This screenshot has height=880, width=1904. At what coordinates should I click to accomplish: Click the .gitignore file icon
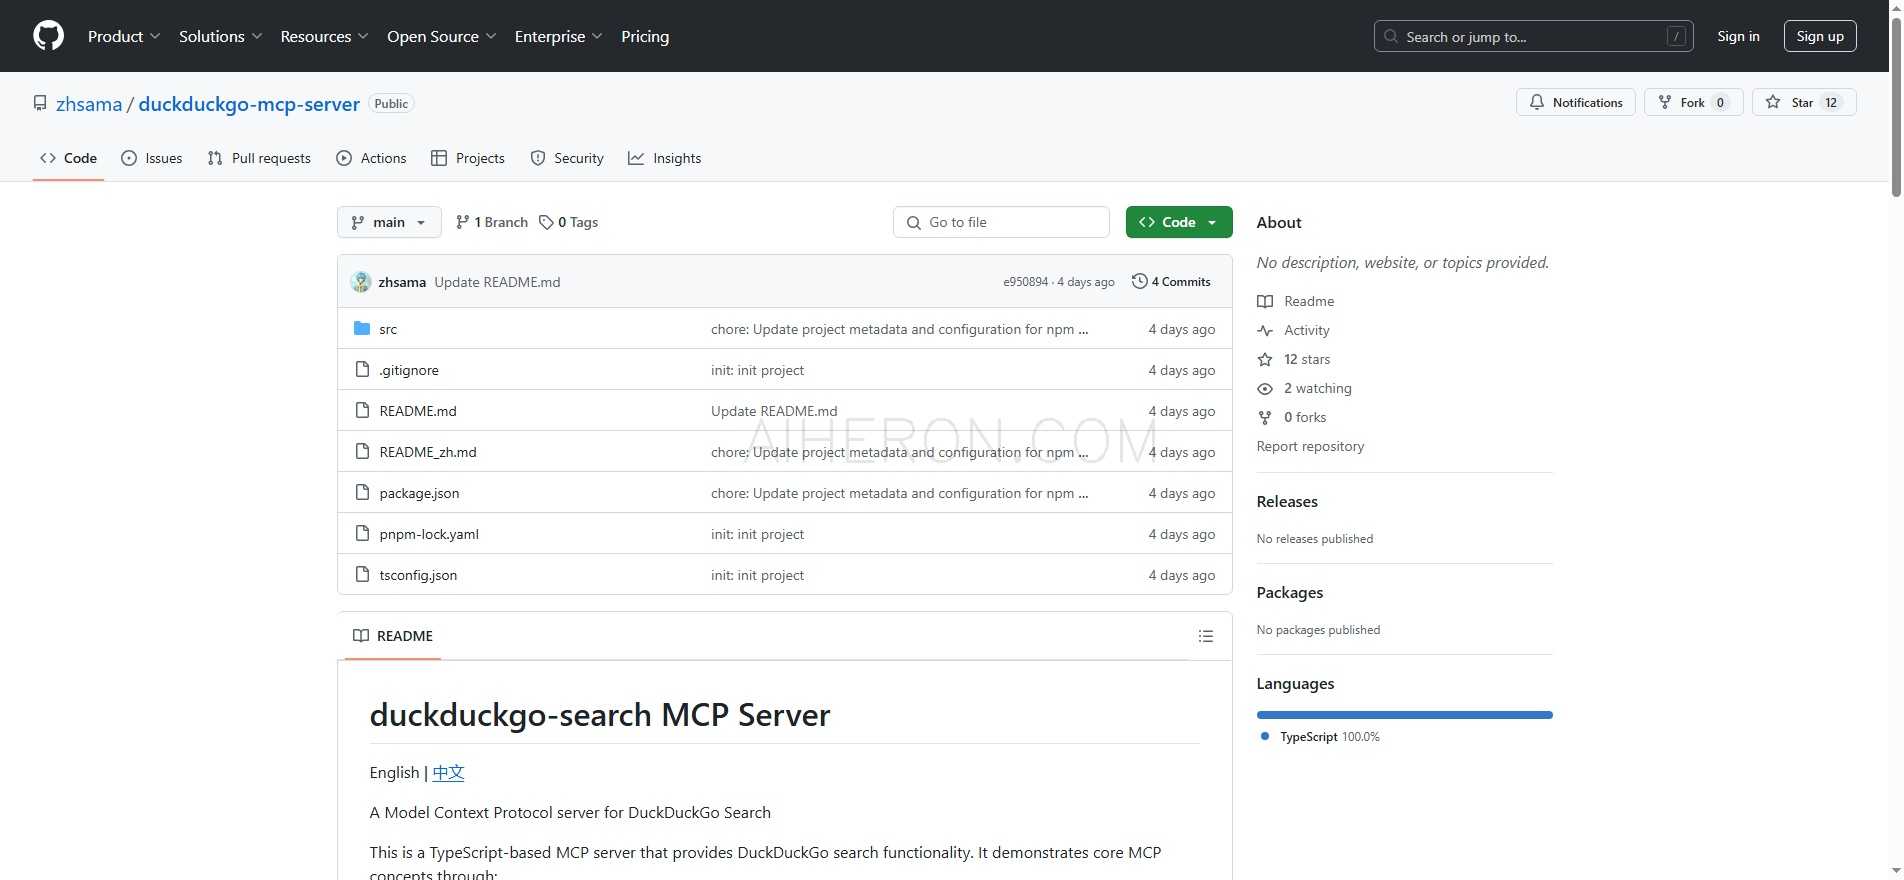click(362, 370)
